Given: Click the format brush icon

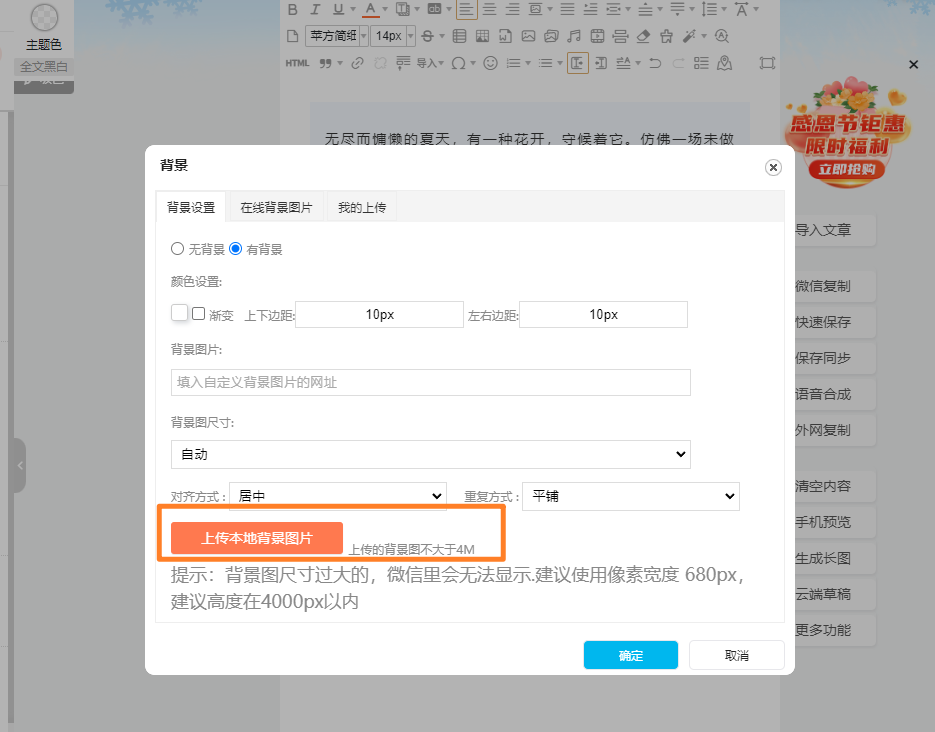Looking at the screenshot, I should (666, 36).
